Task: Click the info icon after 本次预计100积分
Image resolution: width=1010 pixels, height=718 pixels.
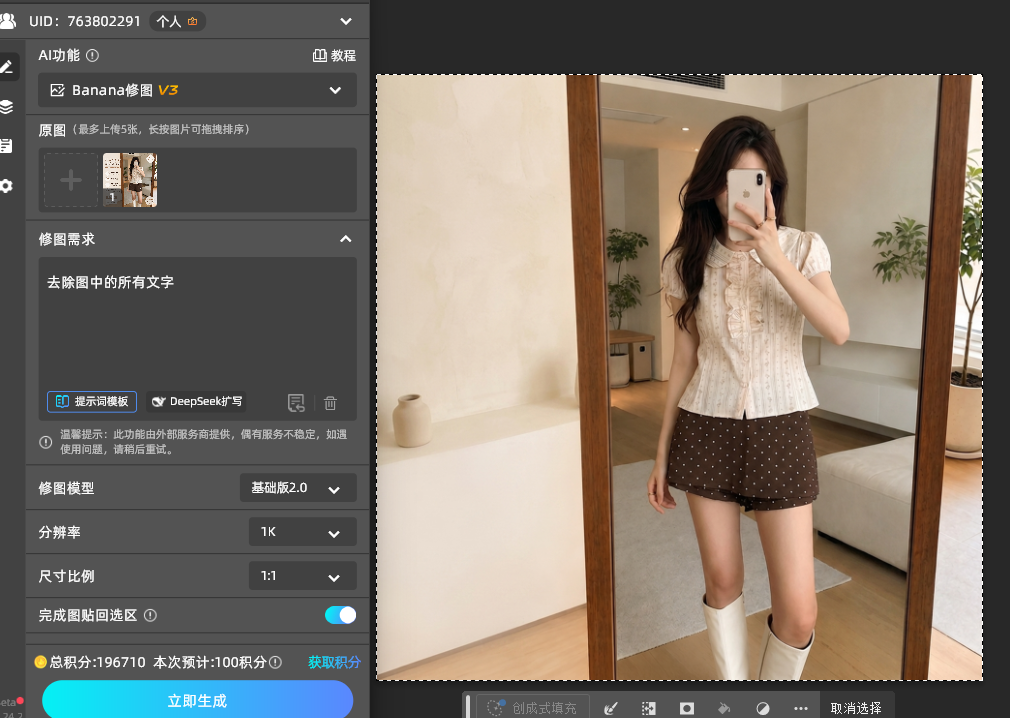Action: point(276,662)
